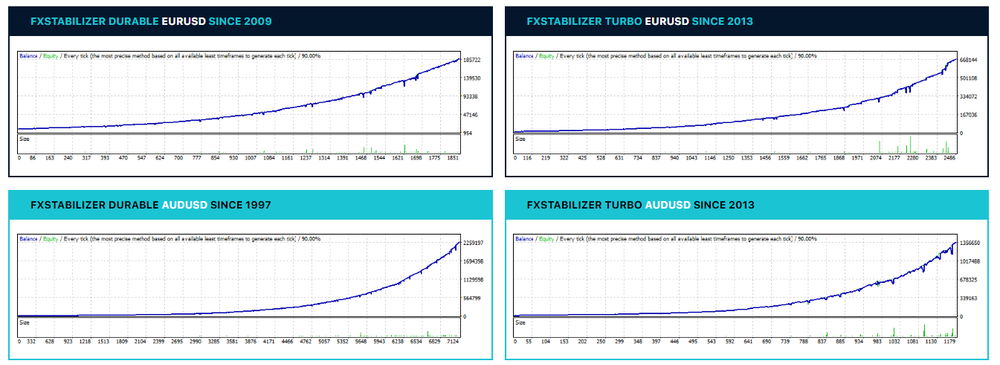Image resolution: width=1000 pixels, height=365 pixels.
Task: Click the 332 trade number on x-axis
Action: (x=31, y=341)
